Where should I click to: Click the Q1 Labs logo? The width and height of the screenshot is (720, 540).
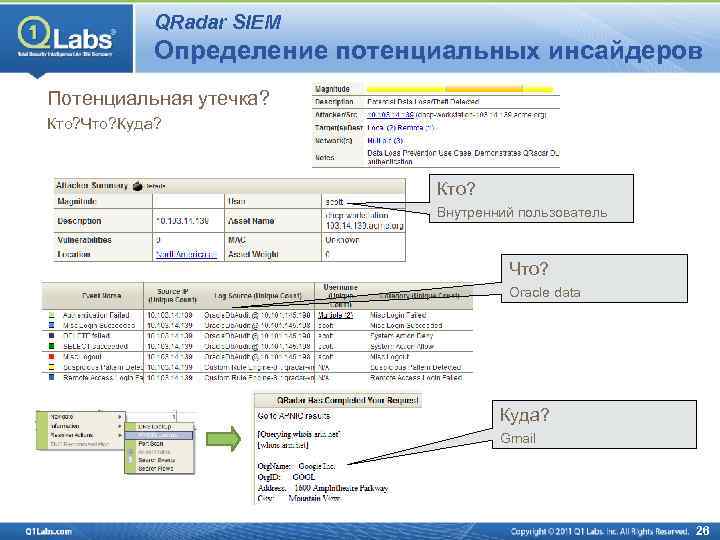click(67, 37)
